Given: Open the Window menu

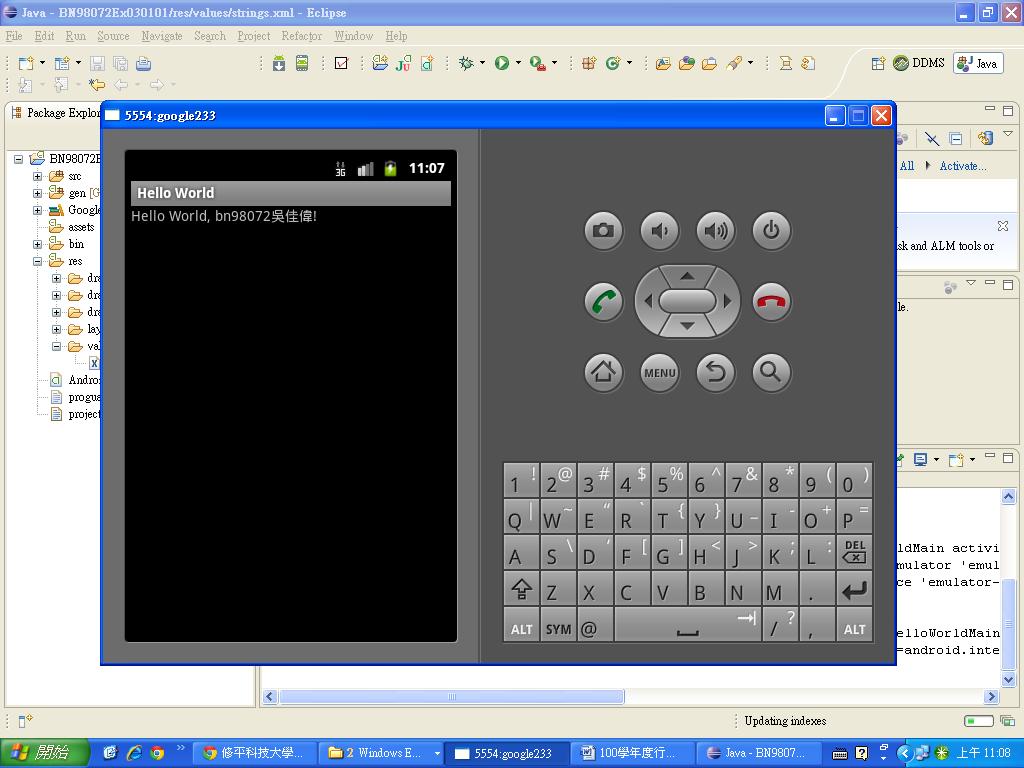Looking at the screenshot, I should point(353,36).
